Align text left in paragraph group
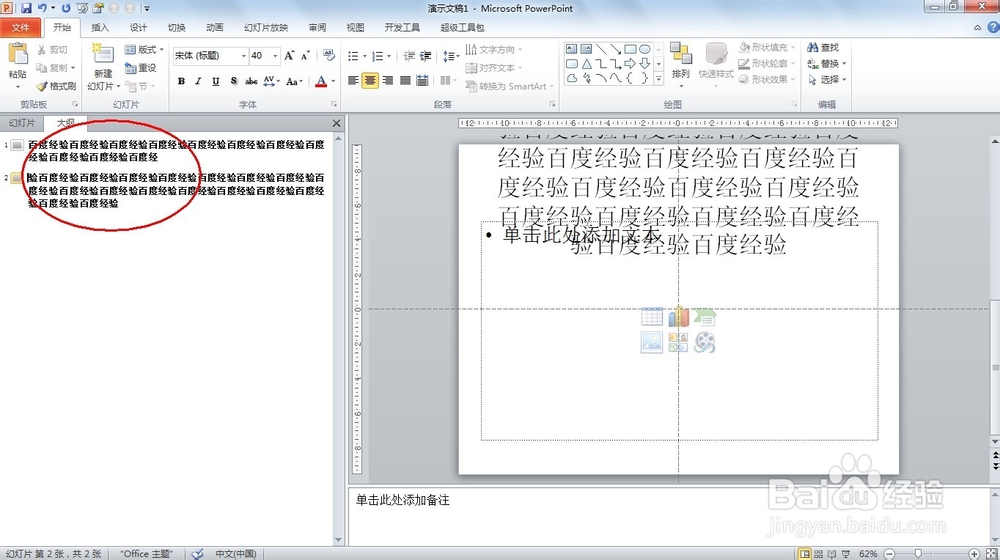1000x560 pixels. 353,80
